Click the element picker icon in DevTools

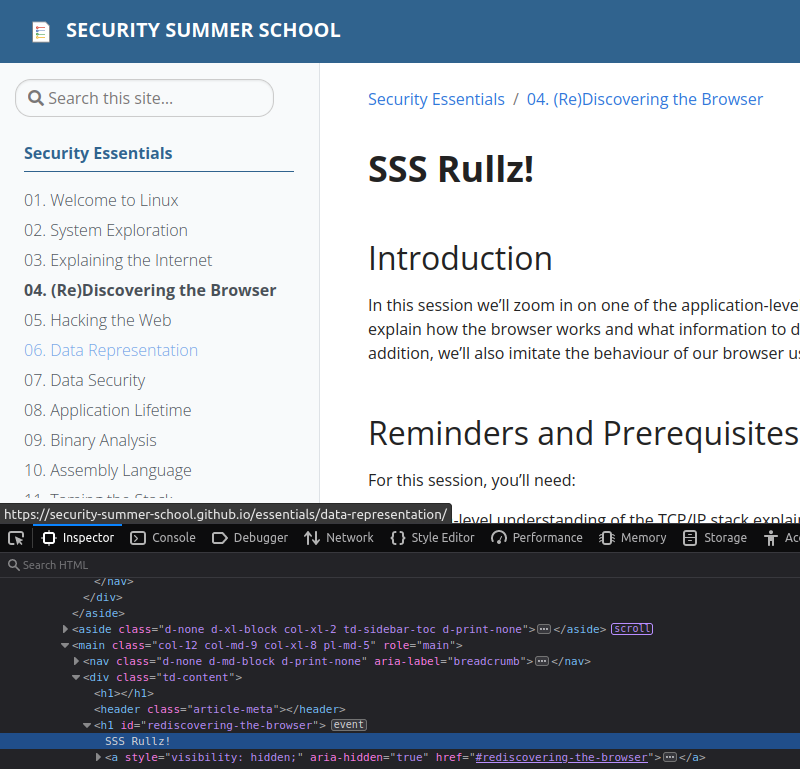coord(16,538)
